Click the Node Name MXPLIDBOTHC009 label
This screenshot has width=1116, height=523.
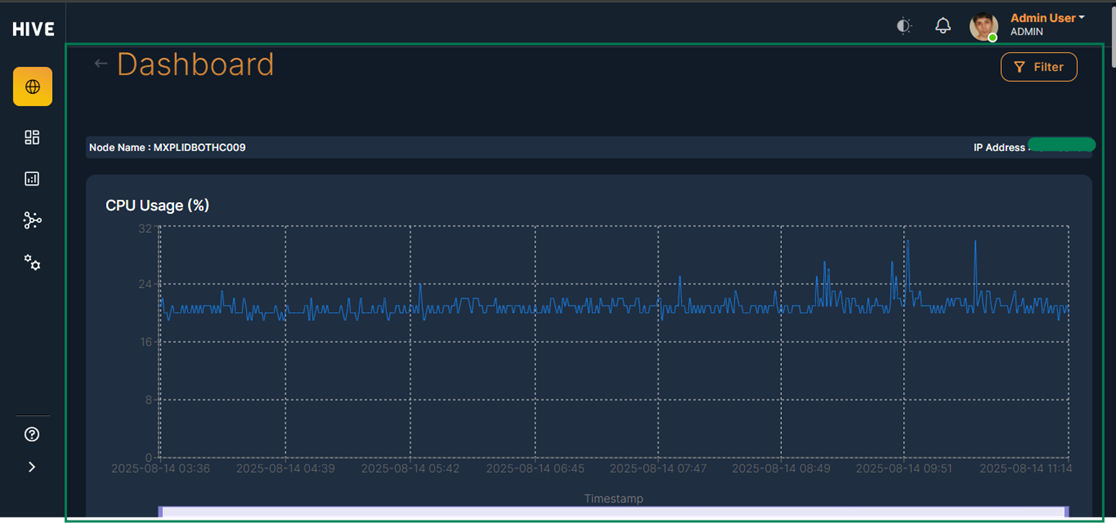click(x=167, y=147)
